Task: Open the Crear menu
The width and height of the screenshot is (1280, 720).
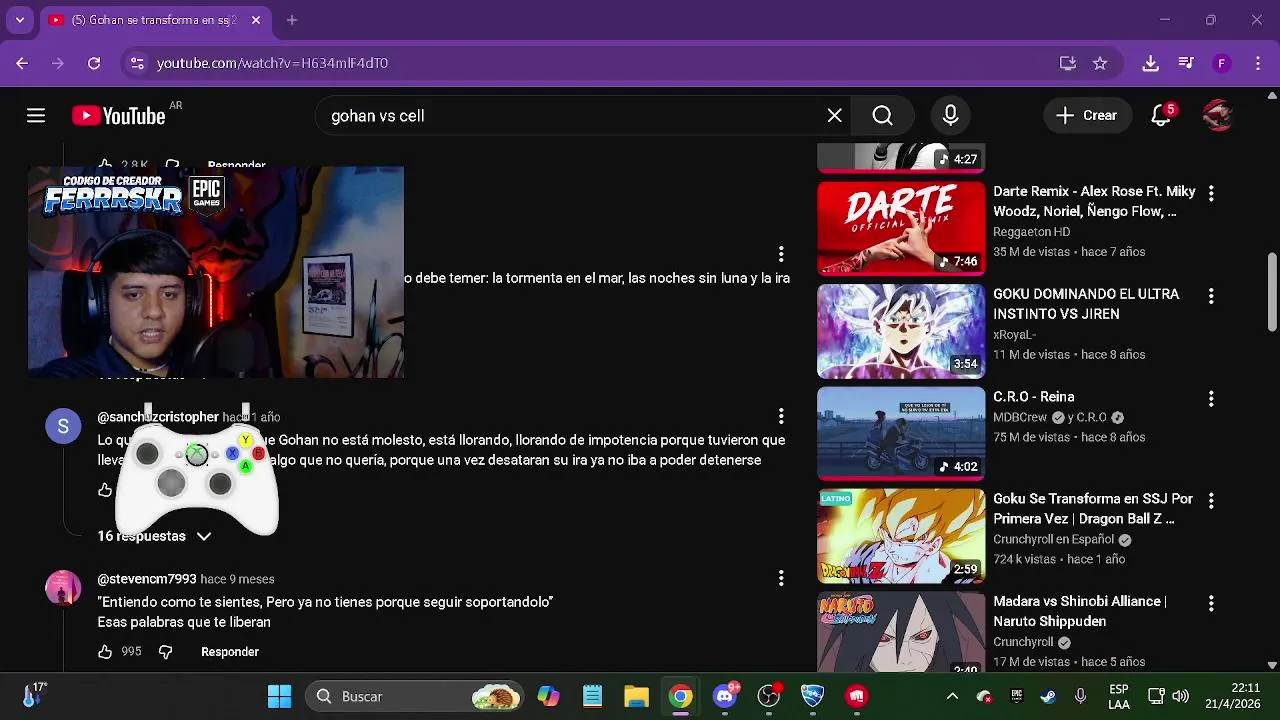Action: click(1087, 116)
